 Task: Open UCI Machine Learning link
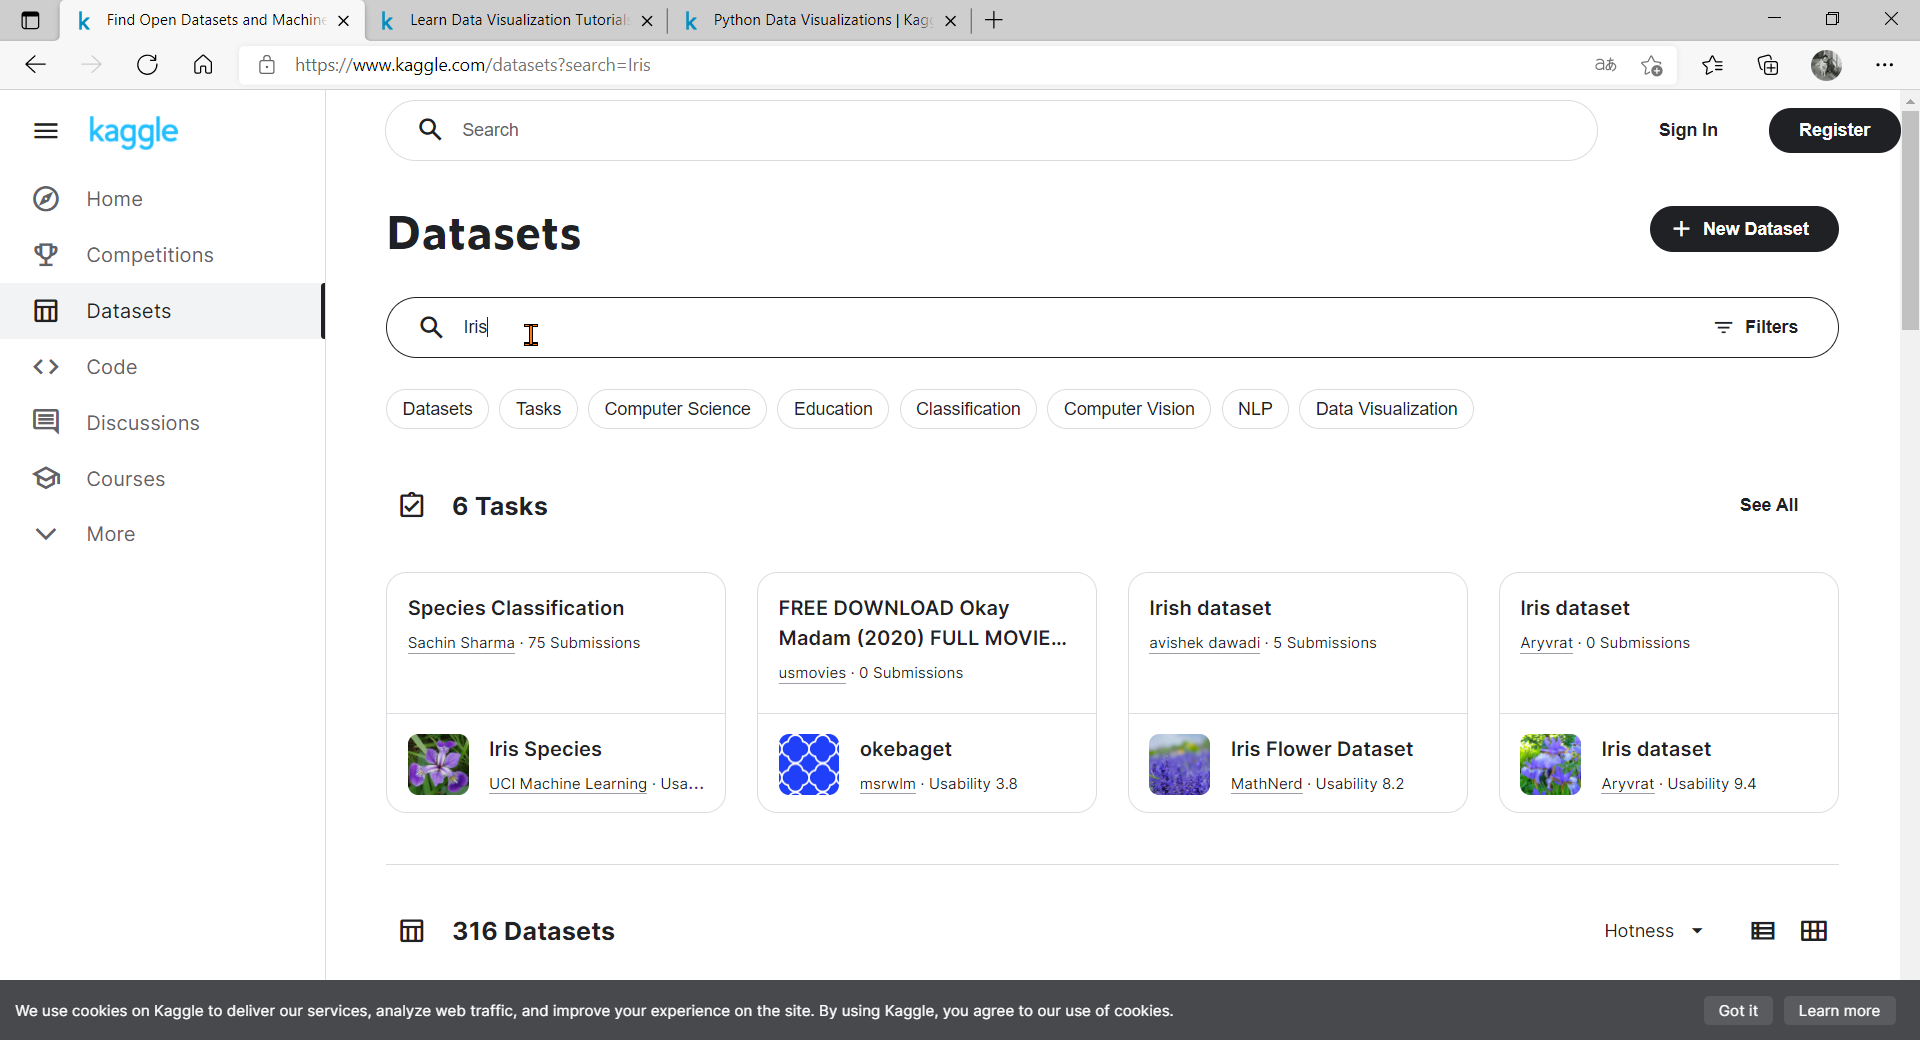click(568, 784)
